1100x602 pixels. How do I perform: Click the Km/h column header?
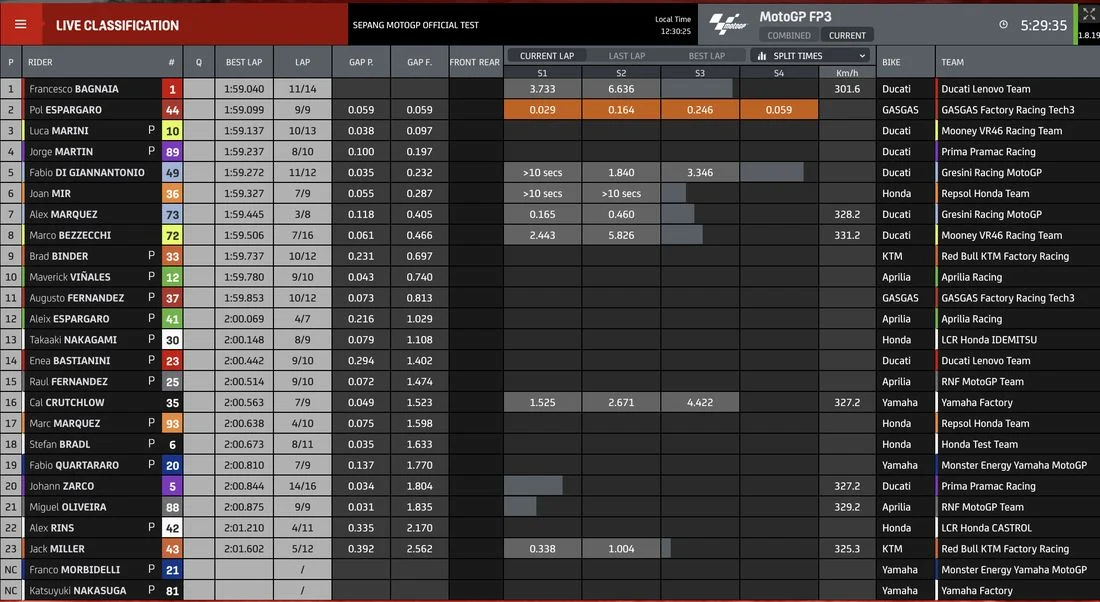point(847,73)
